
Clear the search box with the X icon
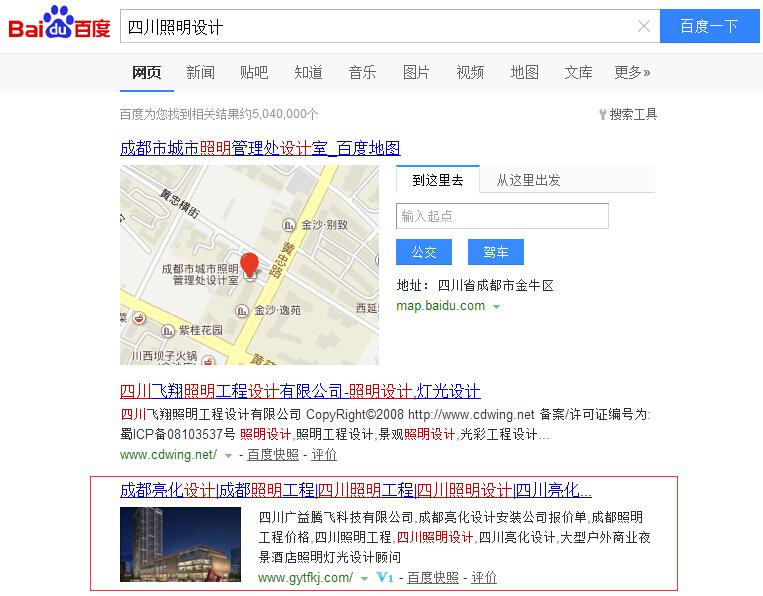[643, 27]
